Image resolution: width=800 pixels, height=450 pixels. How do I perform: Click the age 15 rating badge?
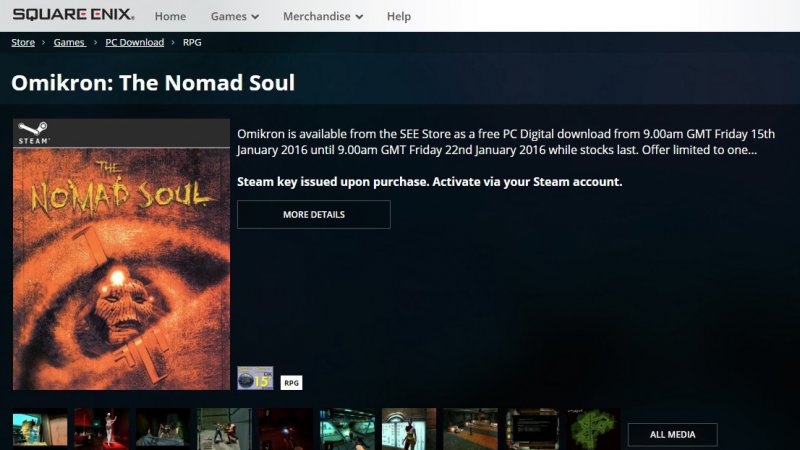[x=255, y=378]
